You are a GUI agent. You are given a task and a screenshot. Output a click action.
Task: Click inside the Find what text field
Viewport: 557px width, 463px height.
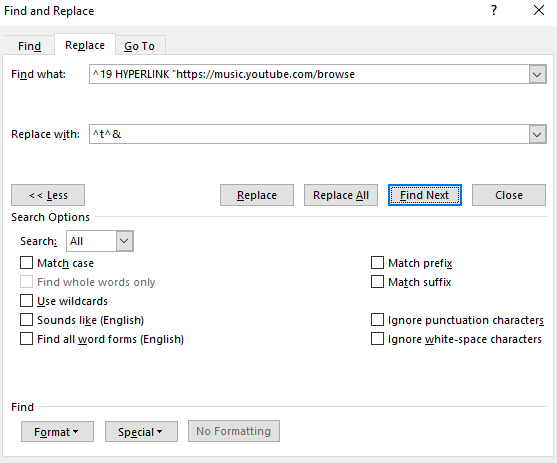point(309,74)
